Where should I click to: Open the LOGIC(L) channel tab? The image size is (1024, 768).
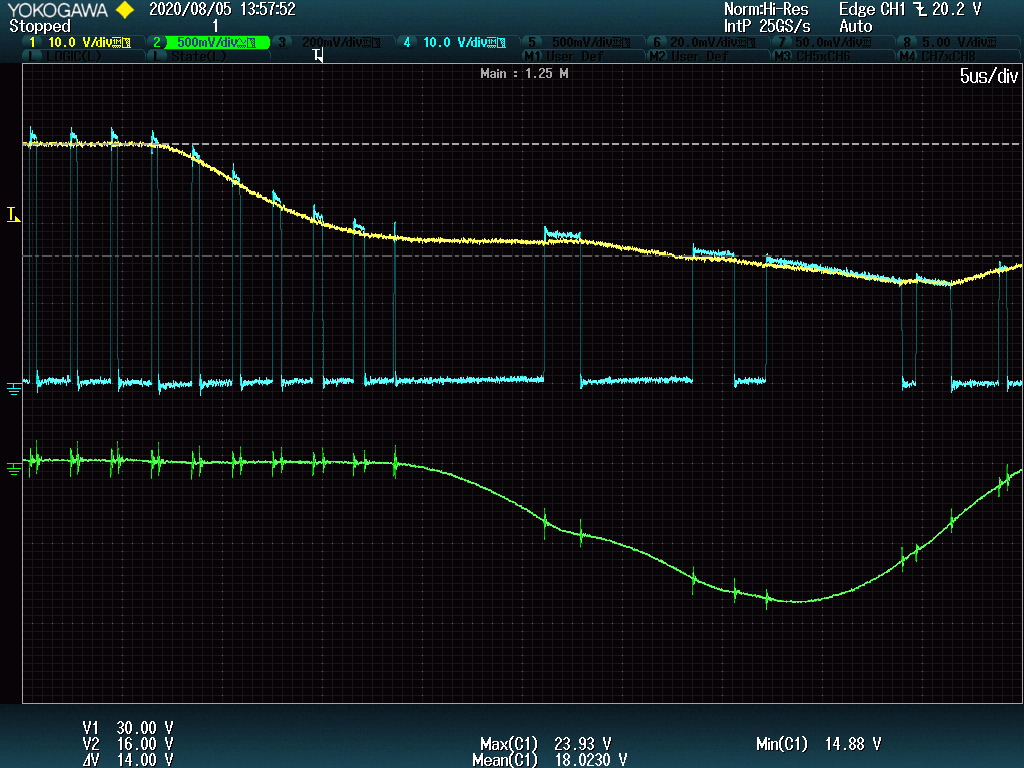(83, 57)
